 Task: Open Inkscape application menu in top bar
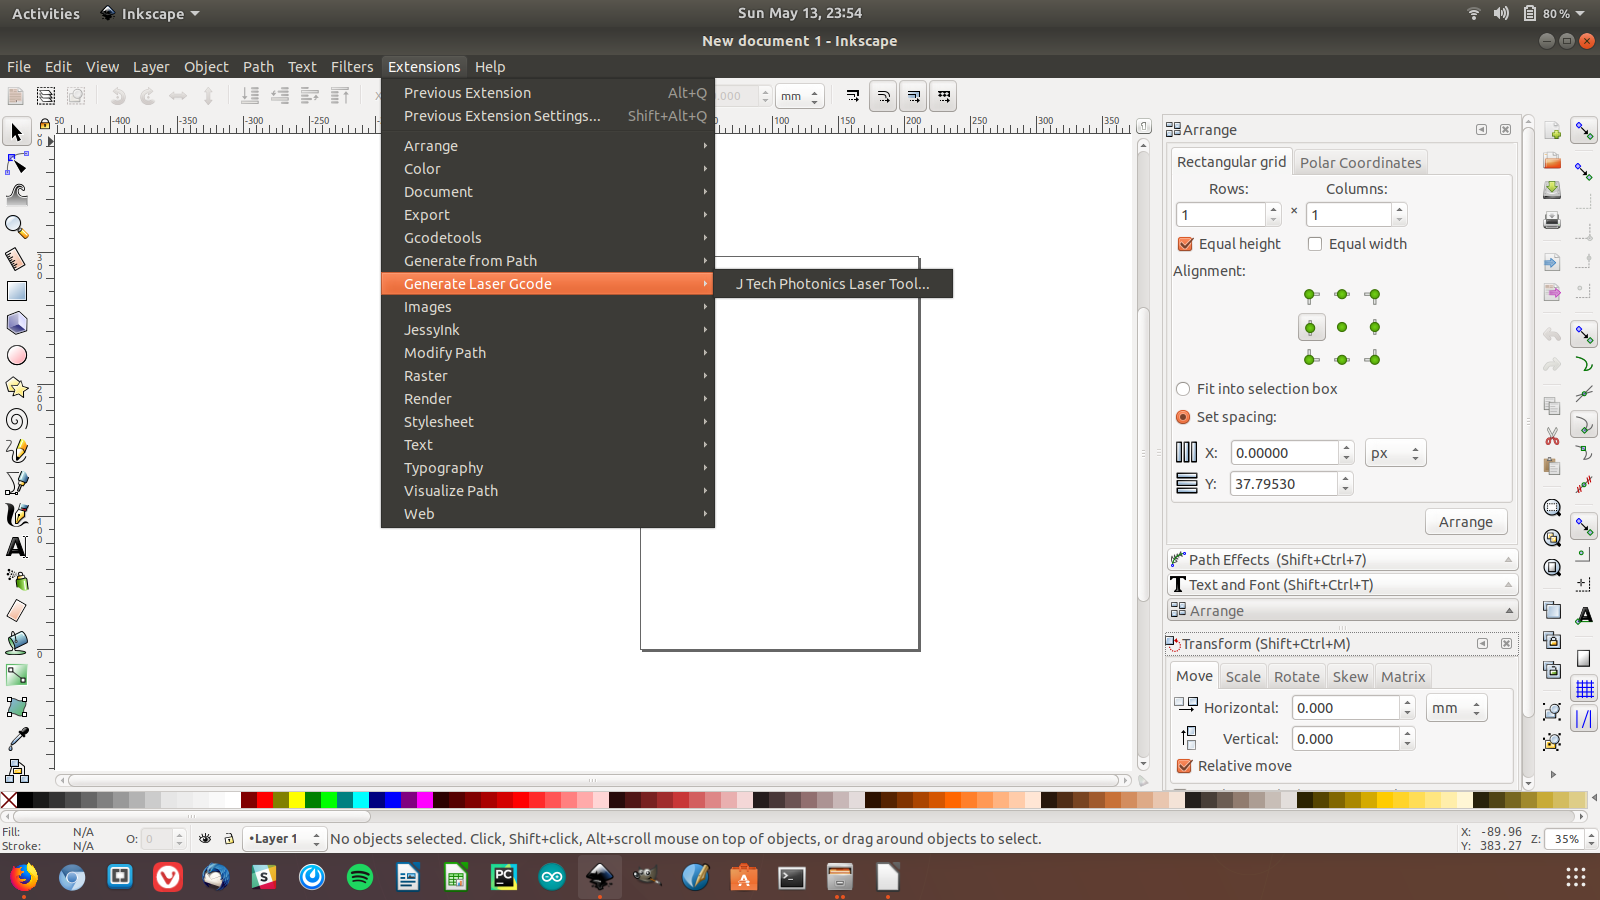coord(150,14)
